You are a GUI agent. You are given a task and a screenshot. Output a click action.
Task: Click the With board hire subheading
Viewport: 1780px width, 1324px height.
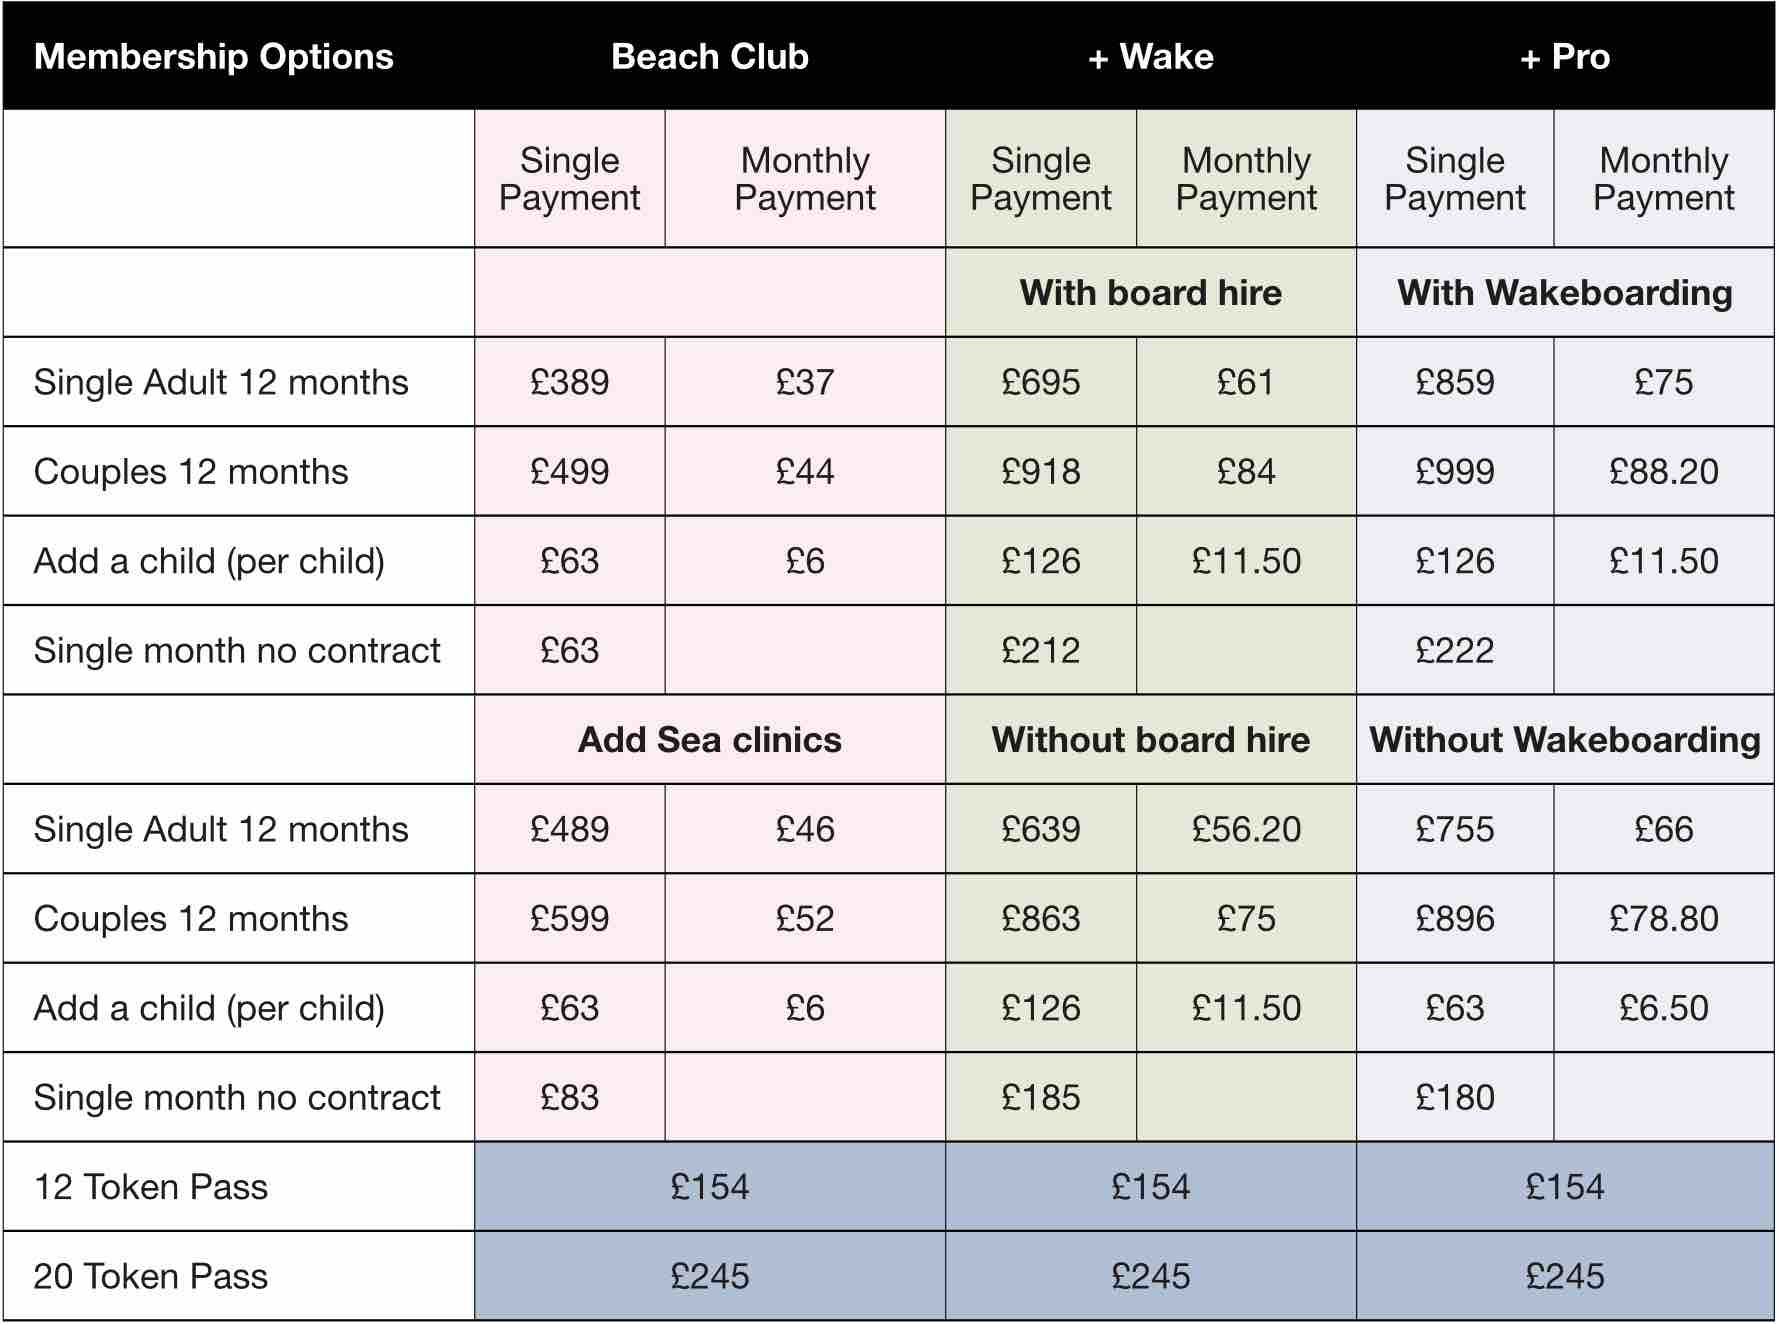[x=1151, y=293]
